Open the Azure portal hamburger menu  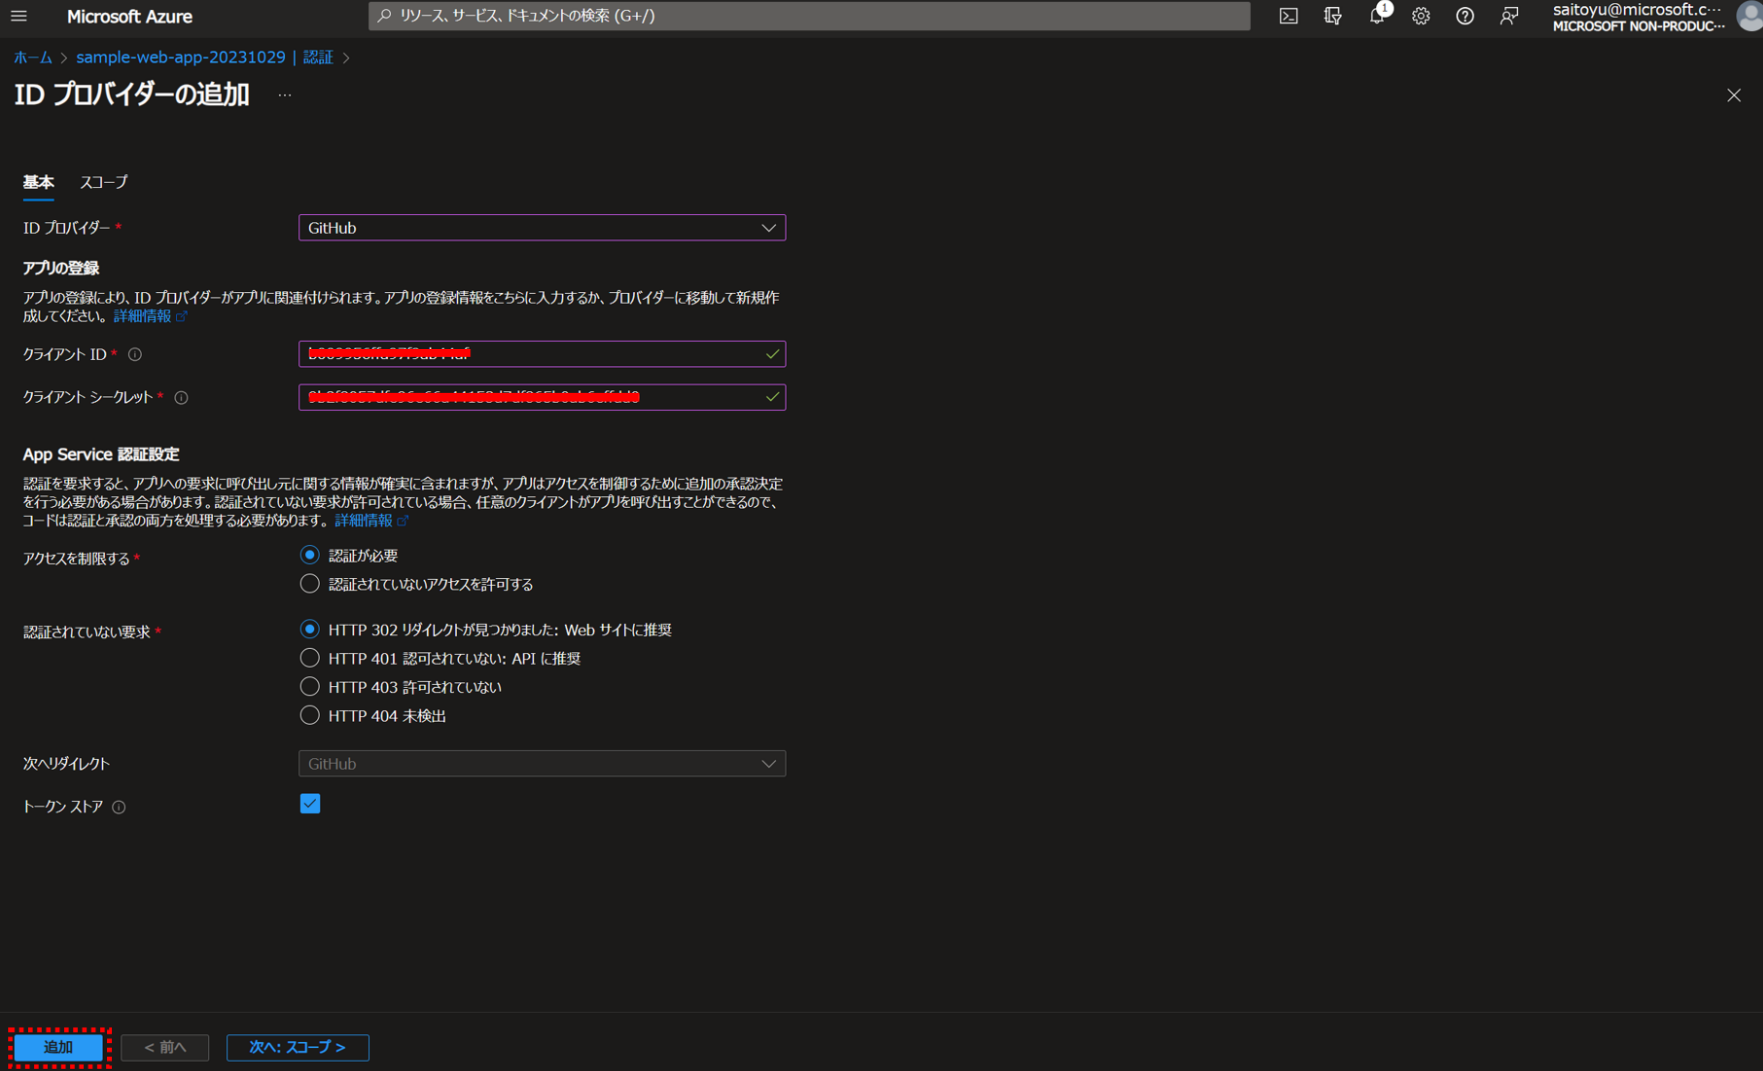(x=19, y=16)
